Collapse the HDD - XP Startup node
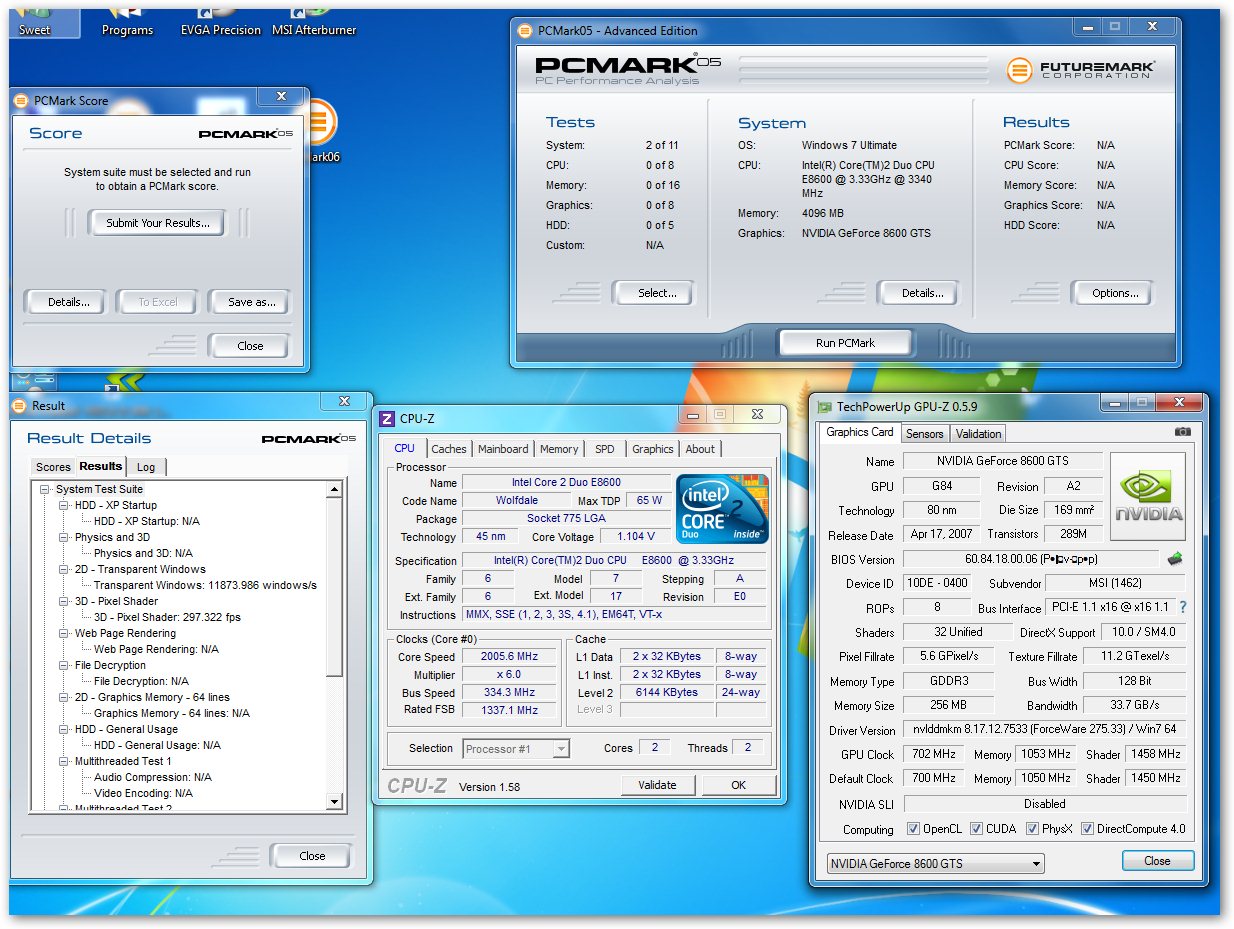1234x929 pixels. tap(64, 505)
